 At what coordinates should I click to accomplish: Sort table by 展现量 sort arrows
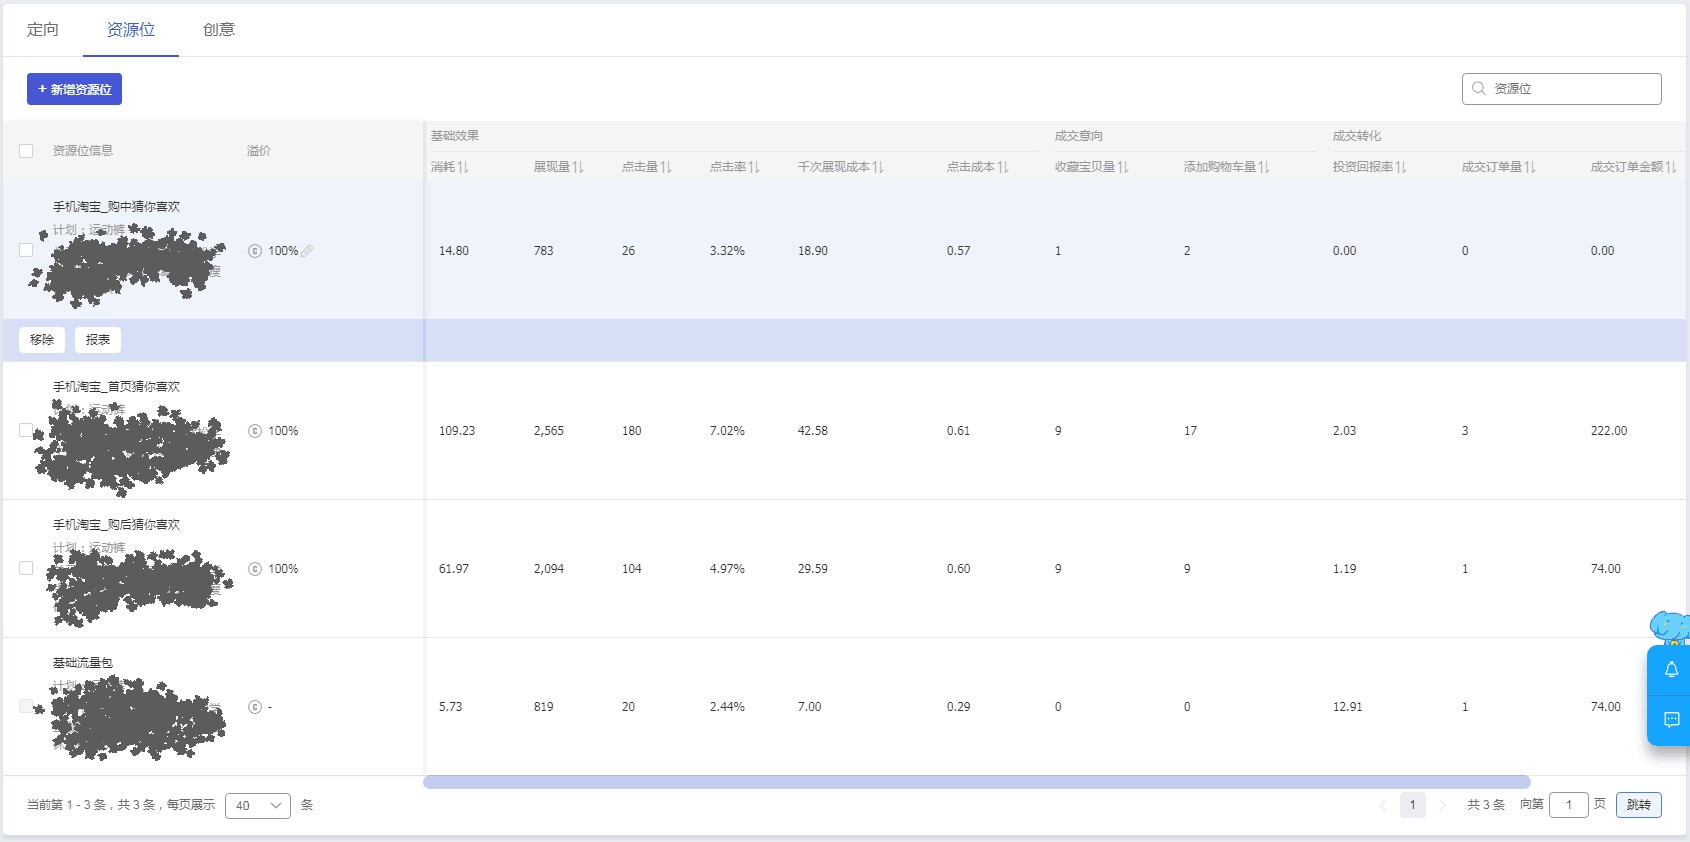(x=578, y=167)
